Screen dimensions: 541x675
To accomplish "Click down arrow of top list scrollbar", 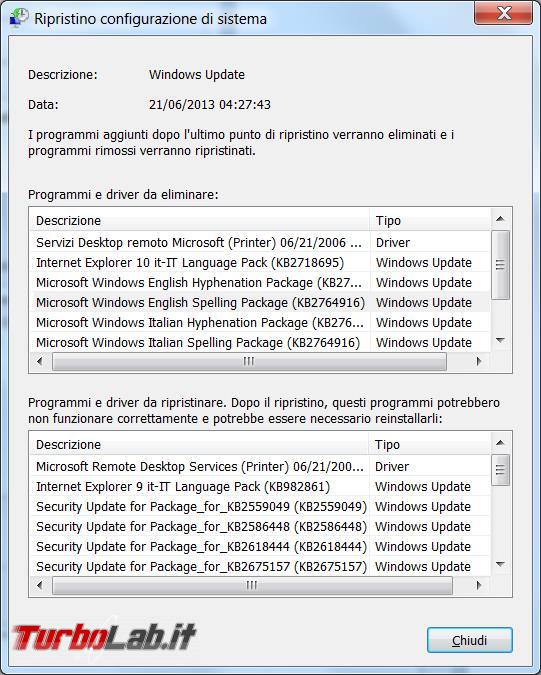I will [500, 341].
